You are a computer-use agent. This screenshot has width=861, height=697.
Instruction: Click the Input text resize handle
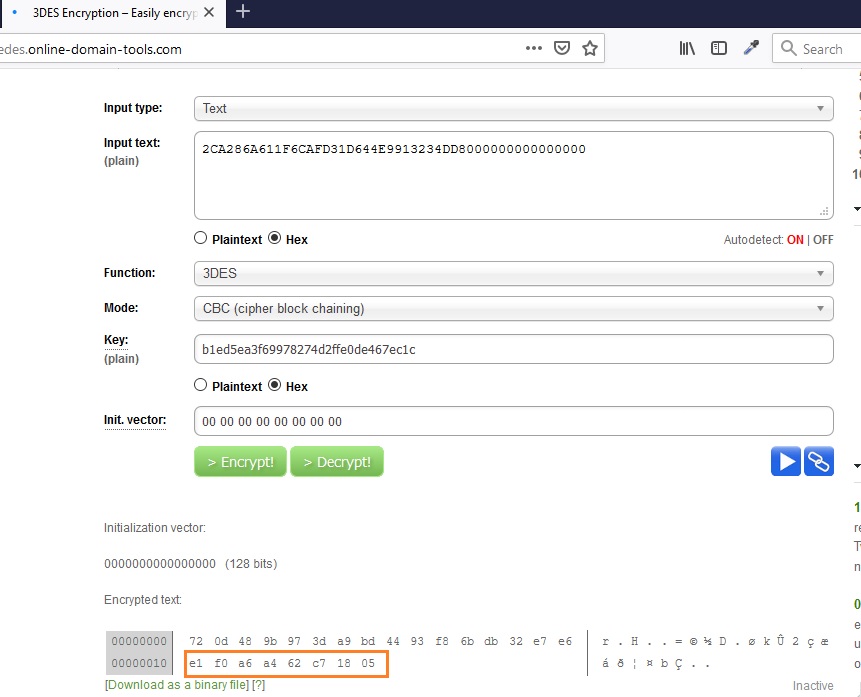point(824,211)
